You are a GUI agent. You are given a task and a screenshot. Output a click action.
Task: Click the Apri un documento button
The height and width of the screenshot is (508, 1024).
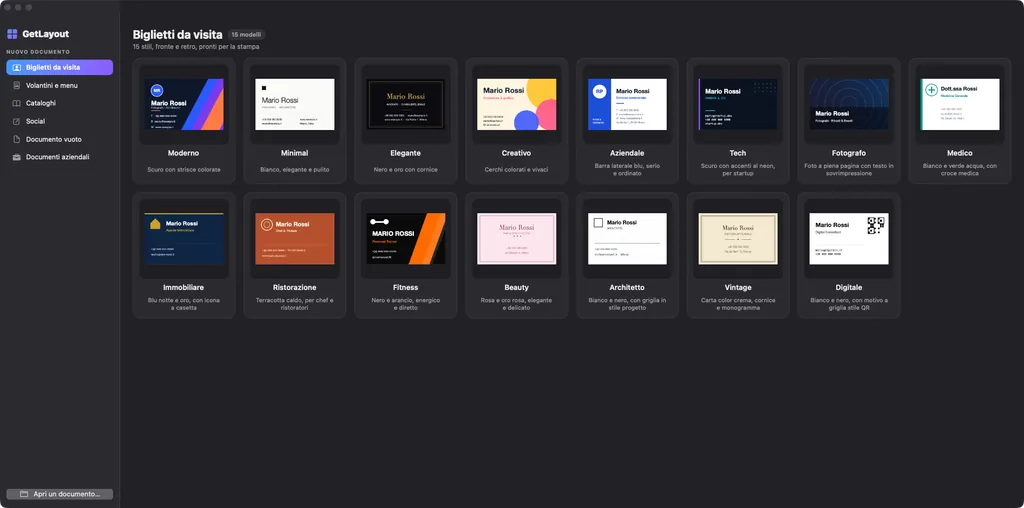(59, 494)
